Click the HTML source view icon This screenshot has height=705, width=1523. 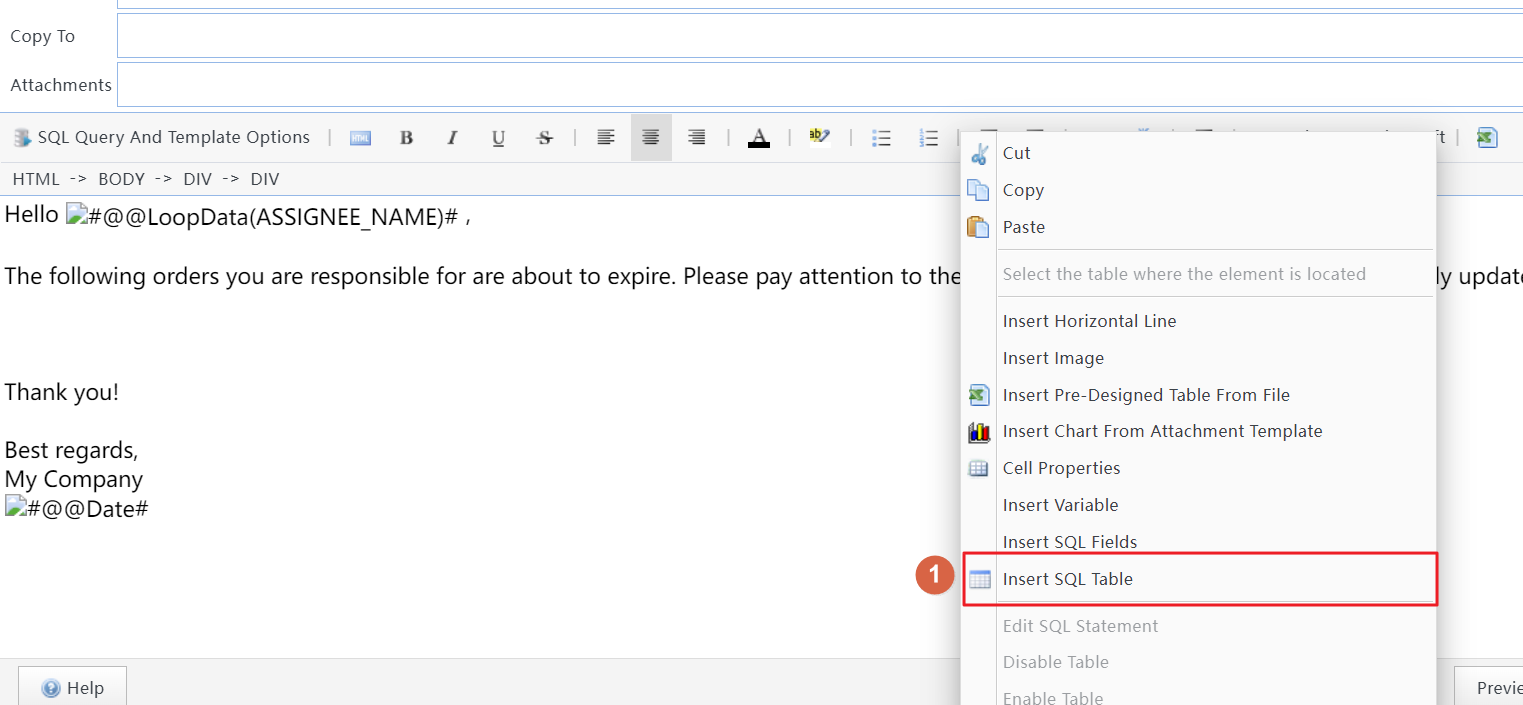(x=360, y=138)
